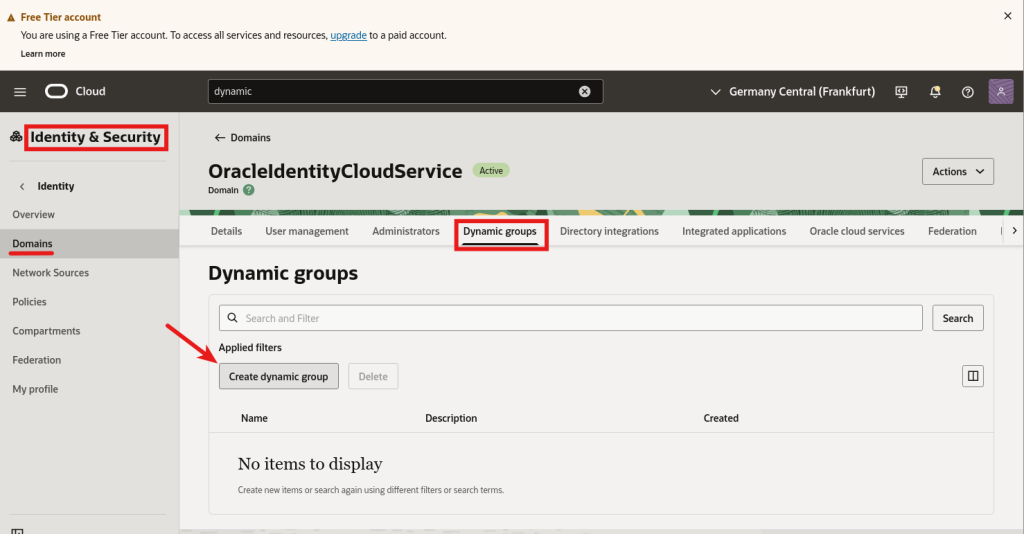
Task: Click the column manager icon in table
Action: (972, 376)
